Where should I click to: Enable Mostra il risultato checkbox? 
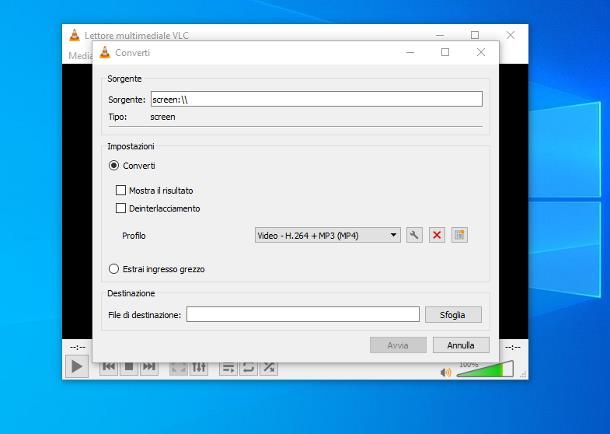pos(121,190)
